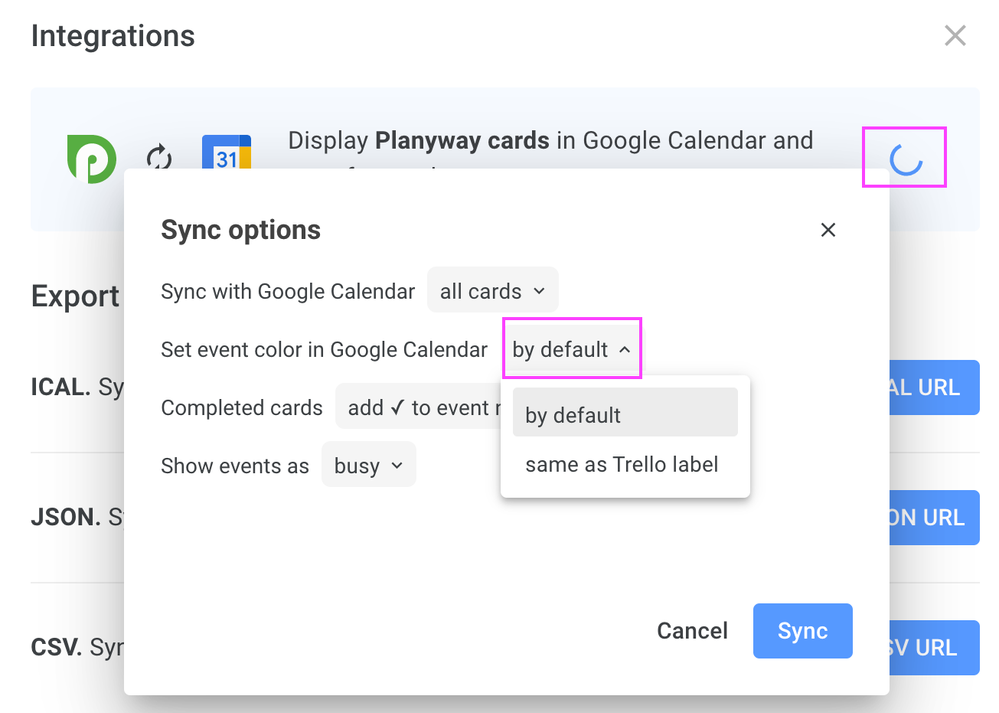
Task: Click the blue loading spinner
Action: tap(905, 158)
